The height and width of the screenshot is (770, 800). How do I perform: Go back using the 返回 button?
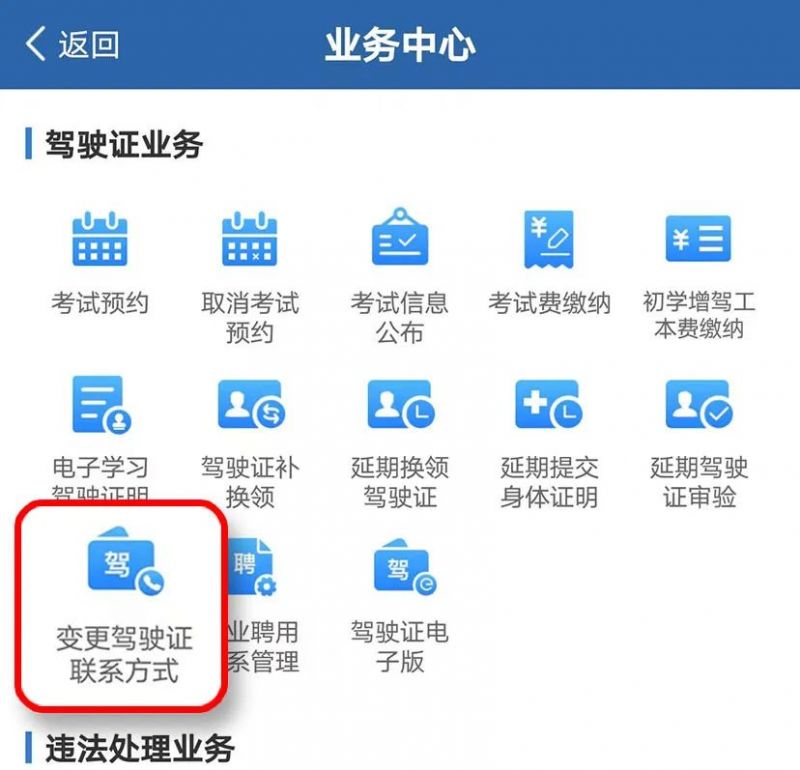72,44
